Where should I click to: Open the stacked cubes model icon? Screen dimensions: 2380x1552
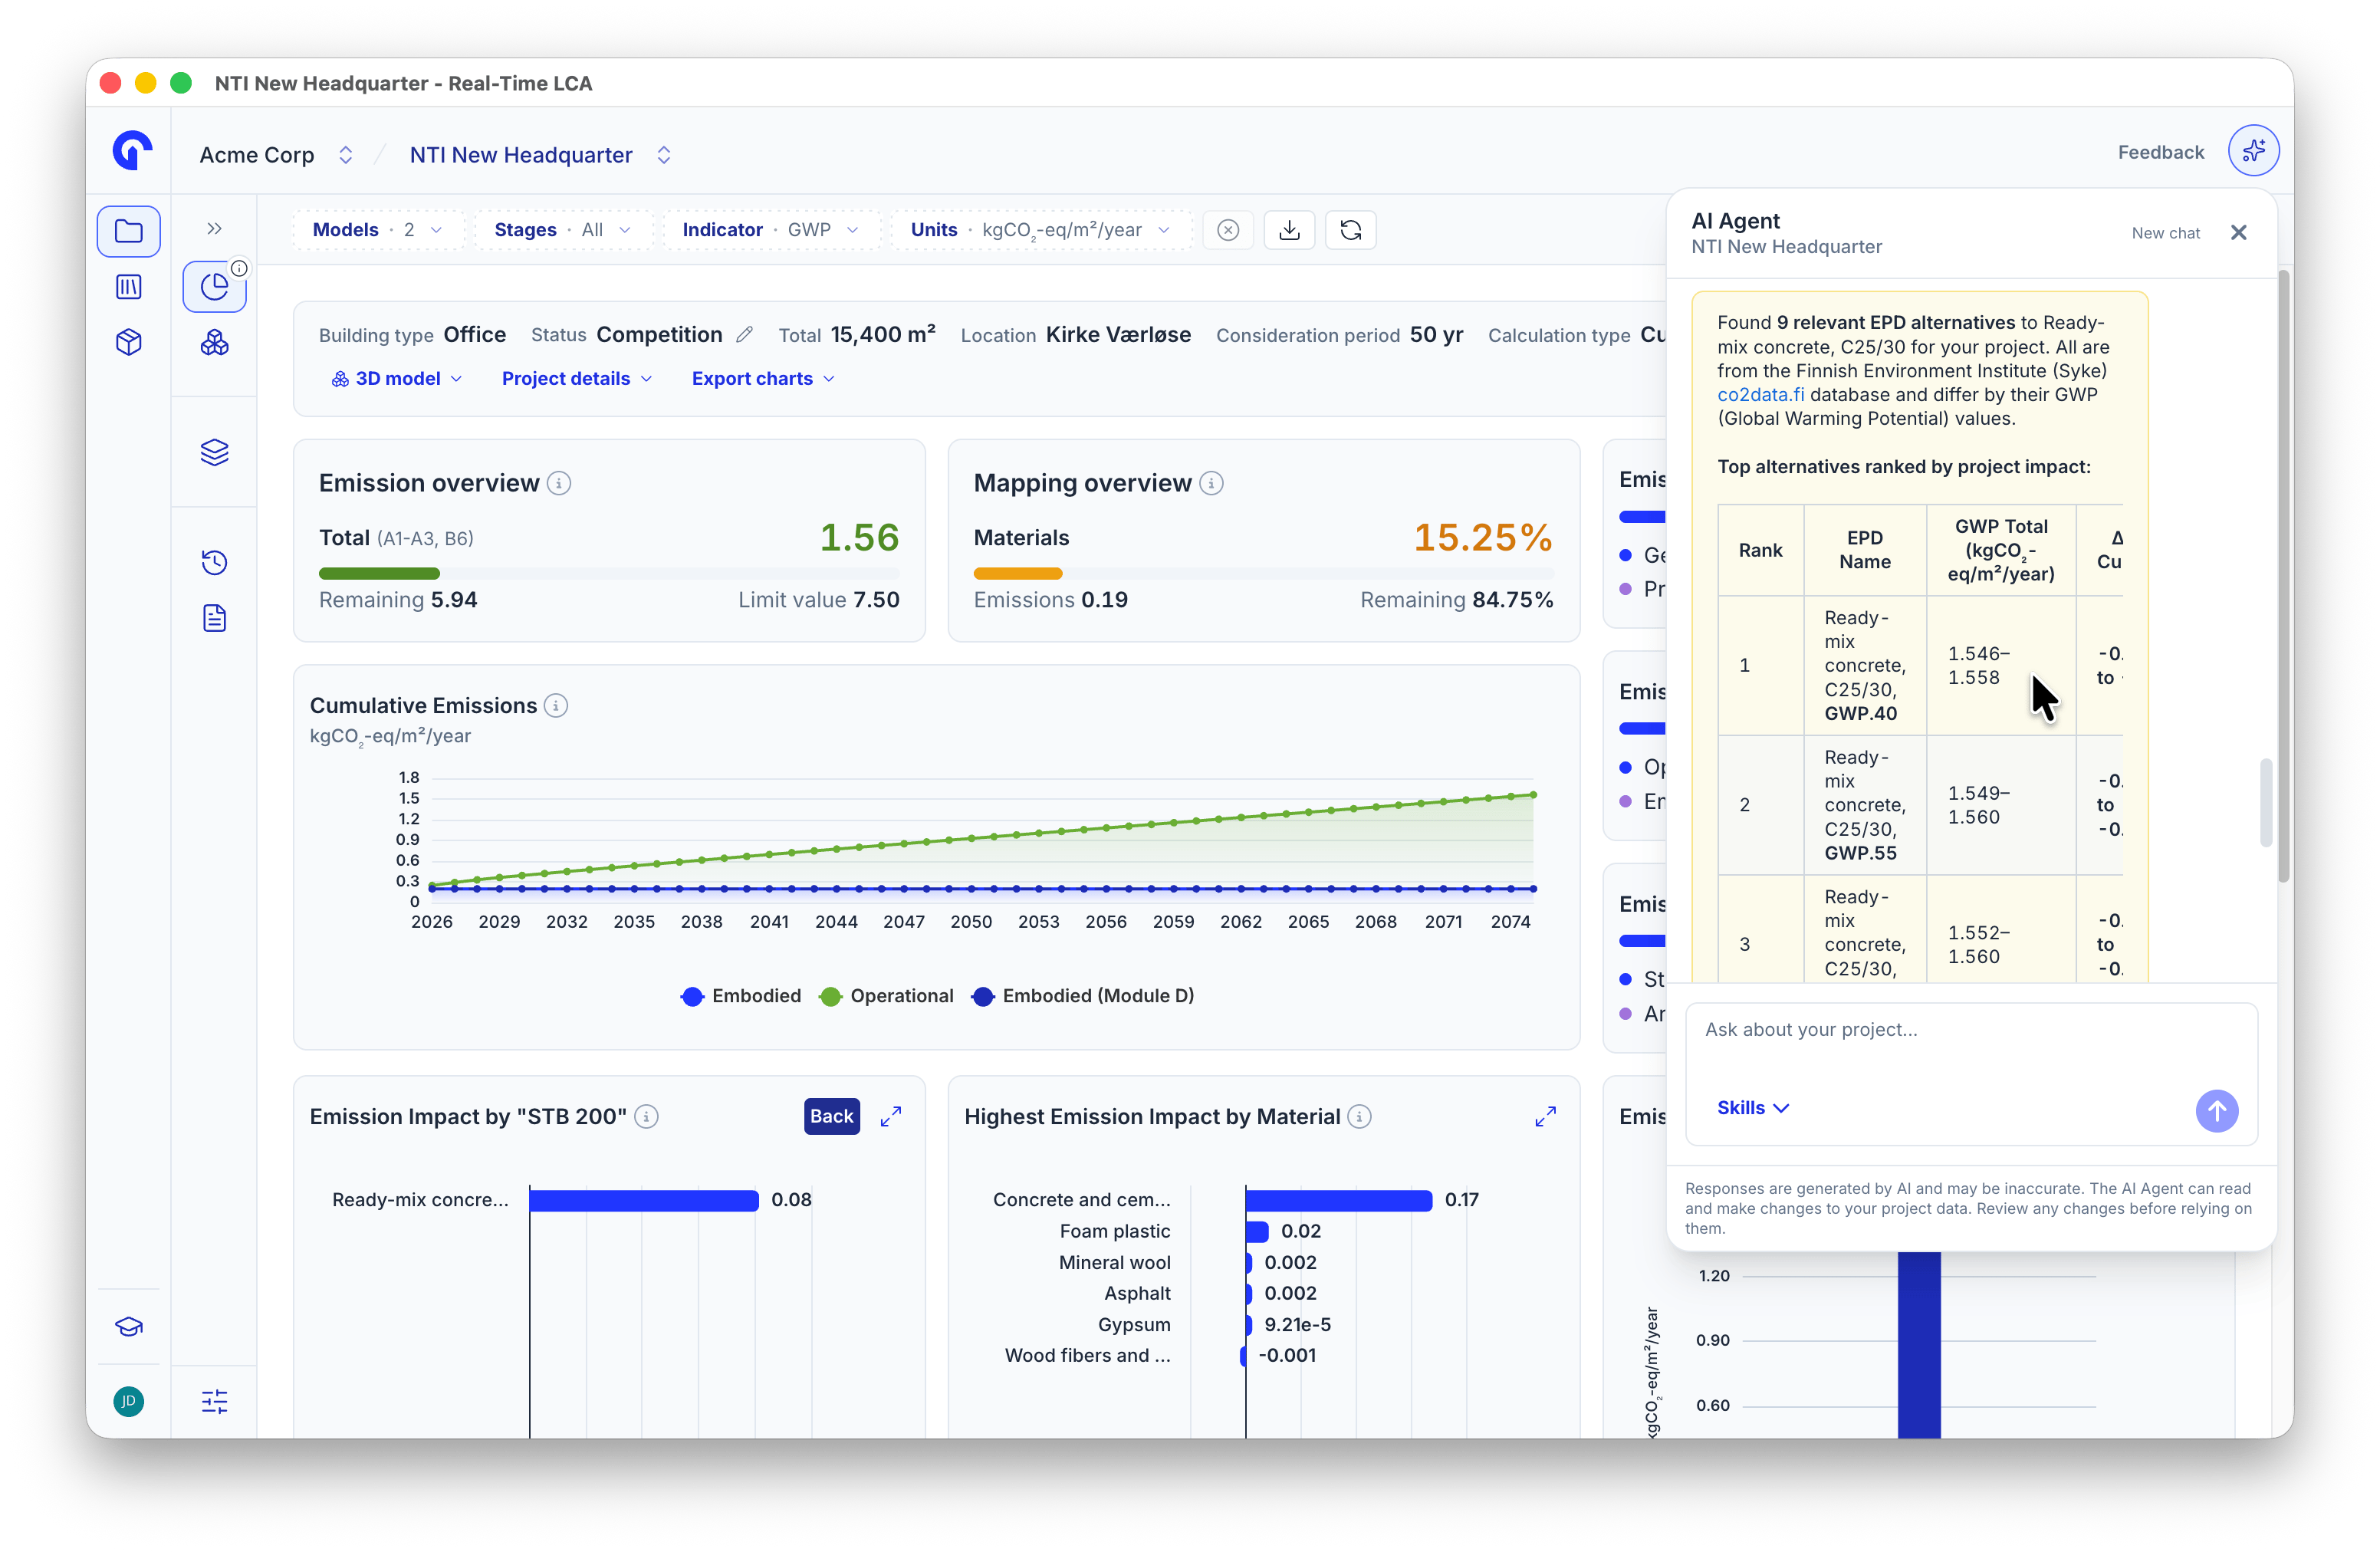point(214,343)
